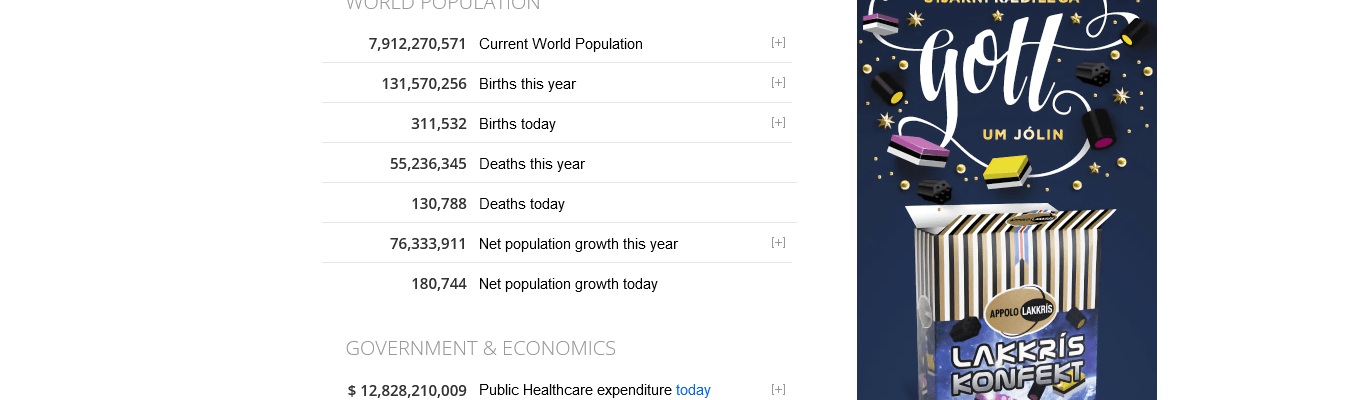Click the Deaths this year counter value
Image resolution: width=1348 pixels, height=400 pixels.
coord(428,164)
